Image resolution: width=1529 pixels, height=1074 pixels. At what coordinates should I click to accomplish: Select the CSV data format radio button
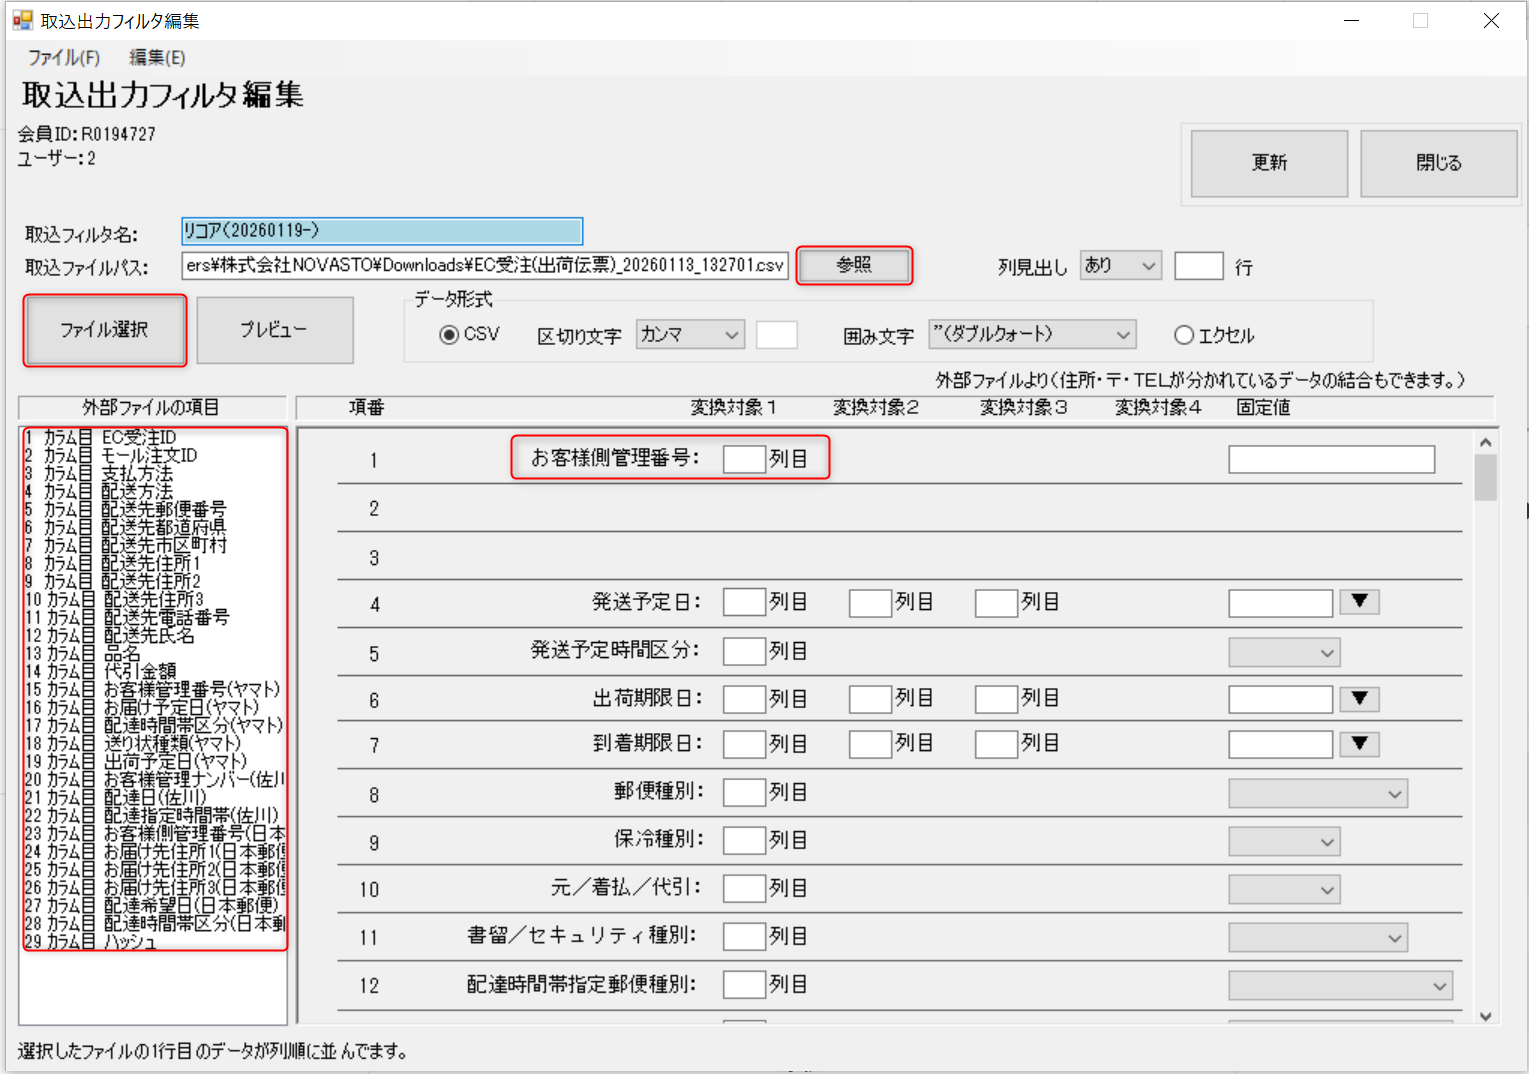(450, 335)
